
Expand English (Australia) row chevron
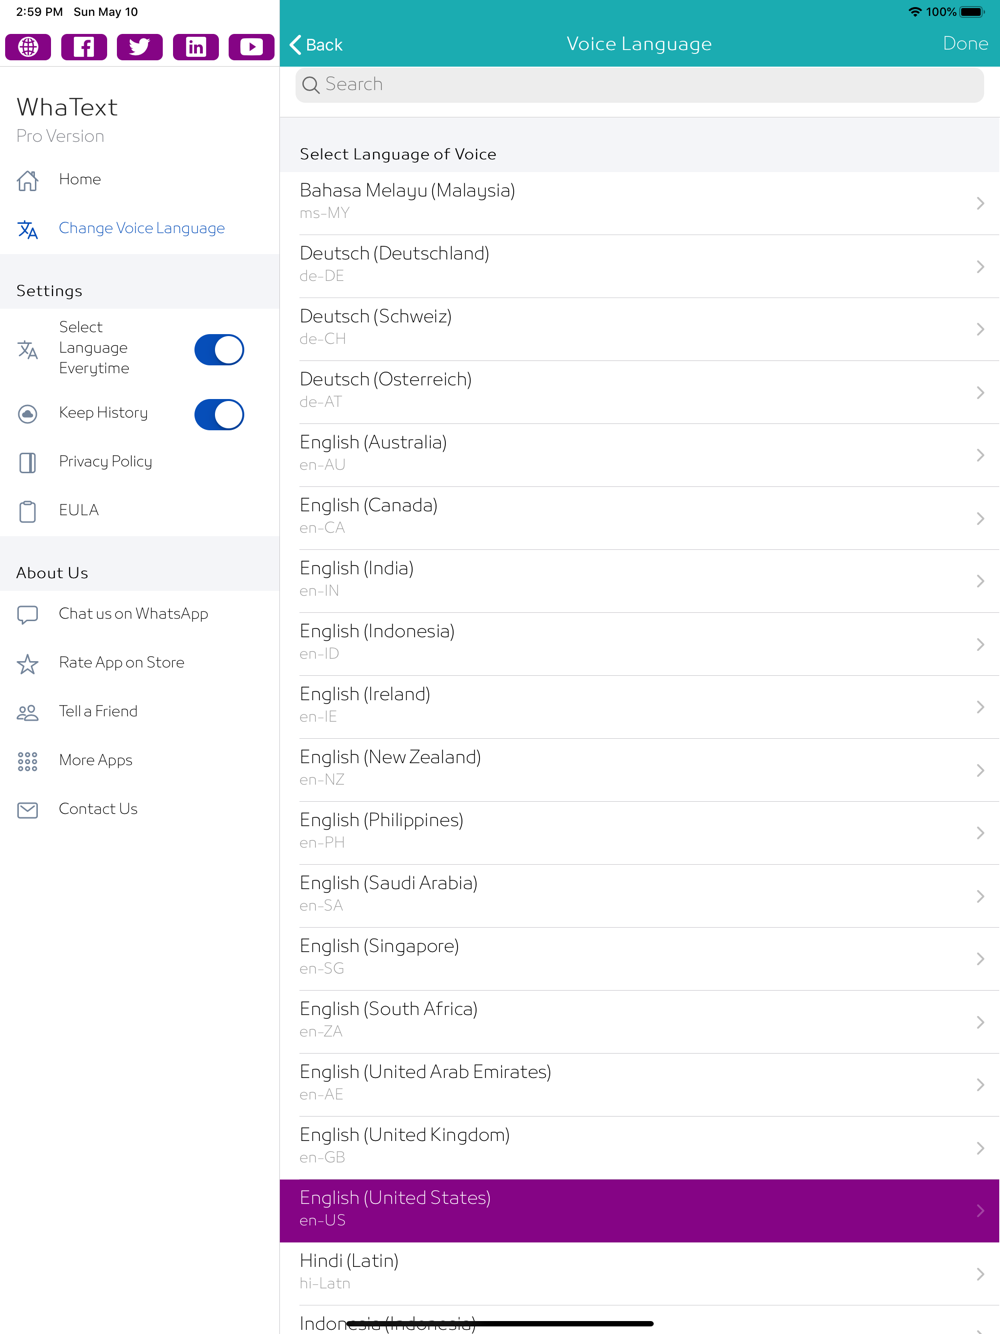980,456
